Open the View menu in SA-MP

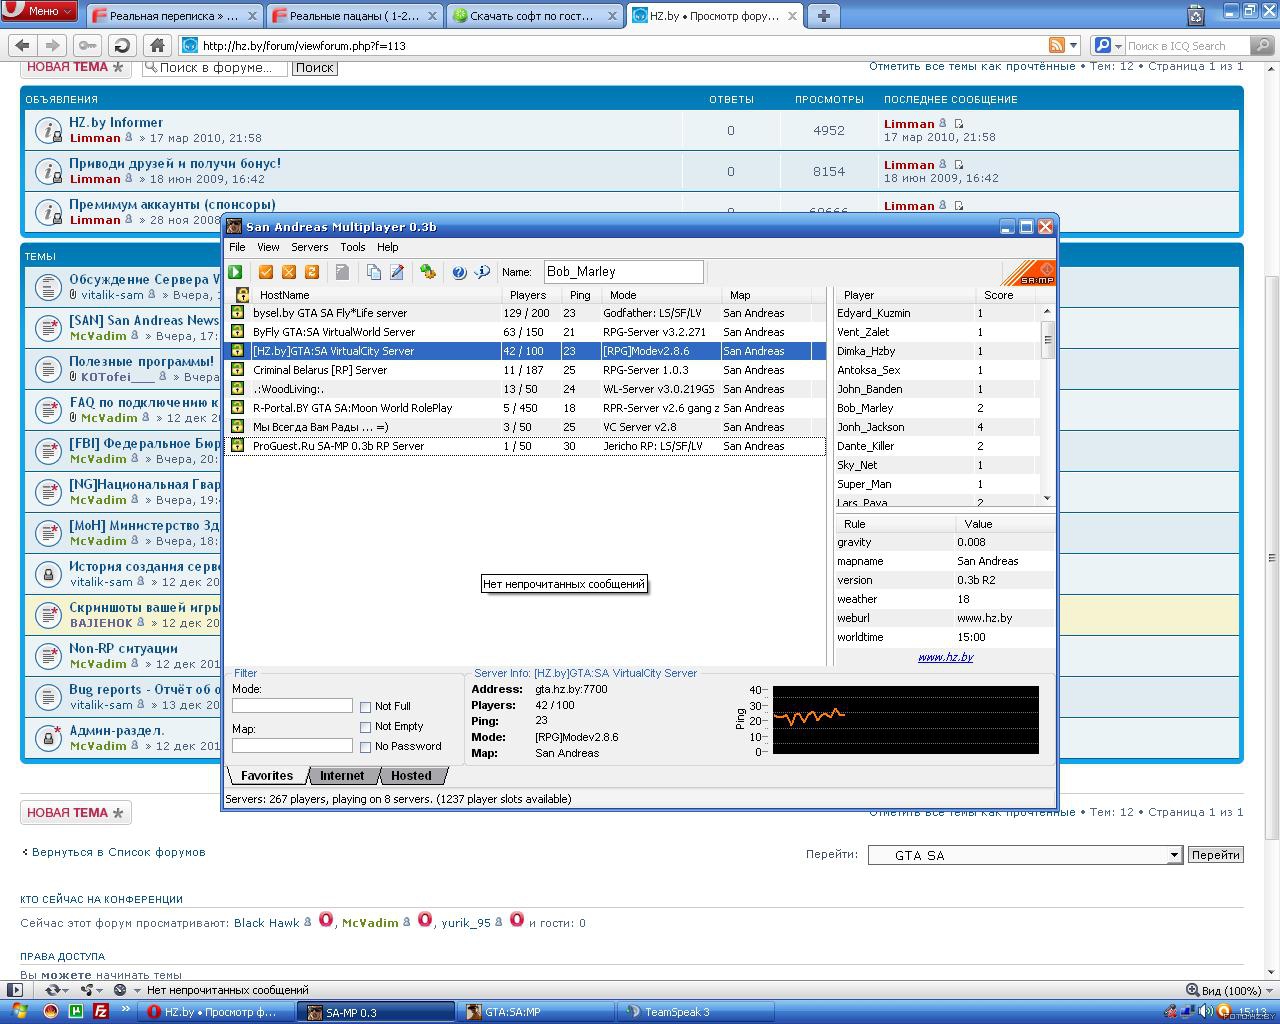268,247
